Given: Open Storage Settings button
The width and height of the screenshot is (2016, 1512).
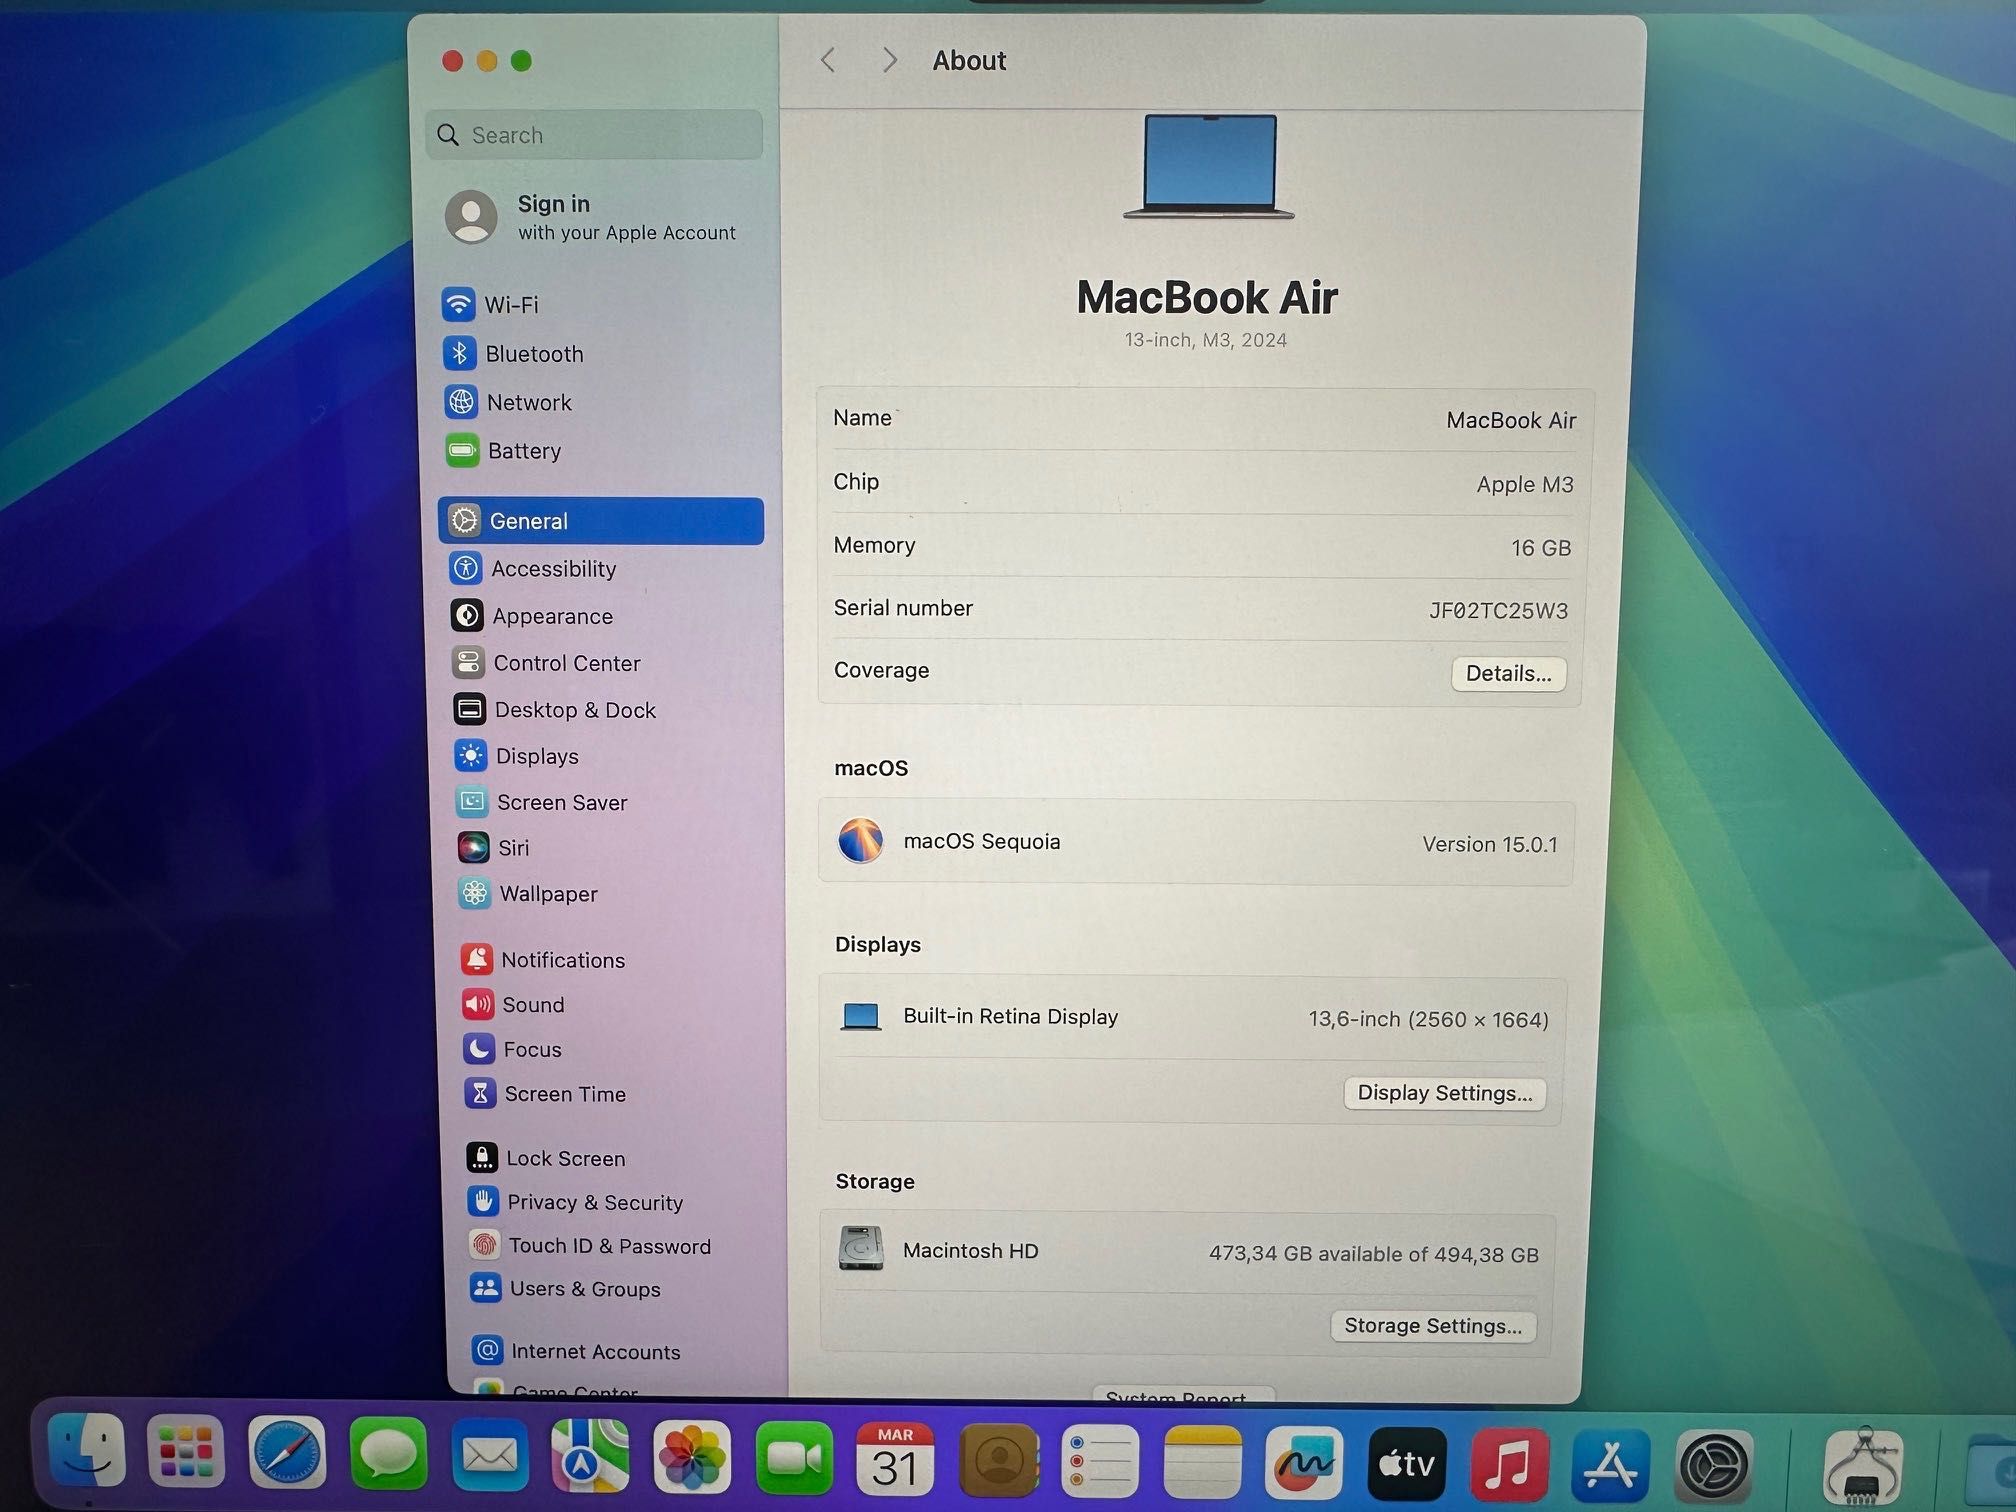Looking at the screenshot, I should (1433, 1326).
